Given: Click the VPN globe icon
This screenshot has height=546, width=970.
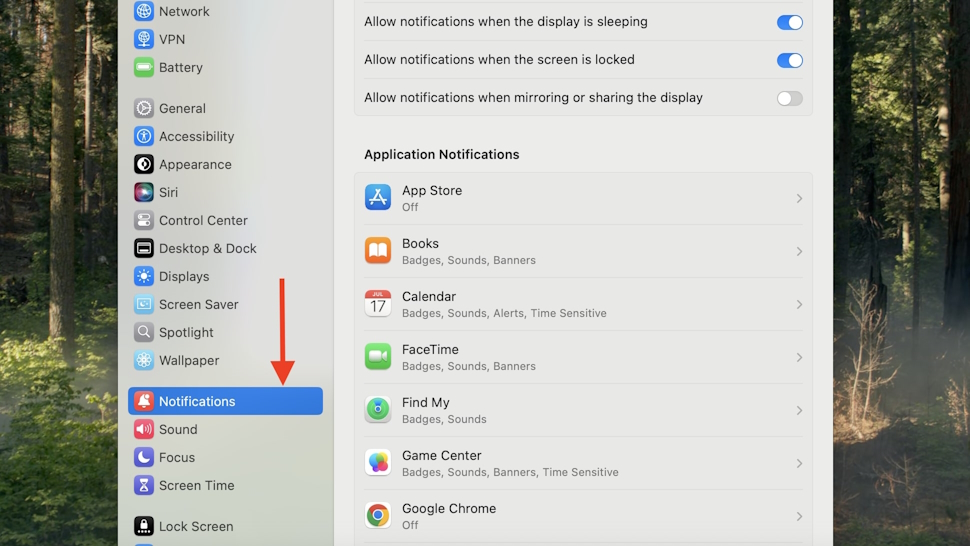Looking at the screenshot, I should point(144,39).
